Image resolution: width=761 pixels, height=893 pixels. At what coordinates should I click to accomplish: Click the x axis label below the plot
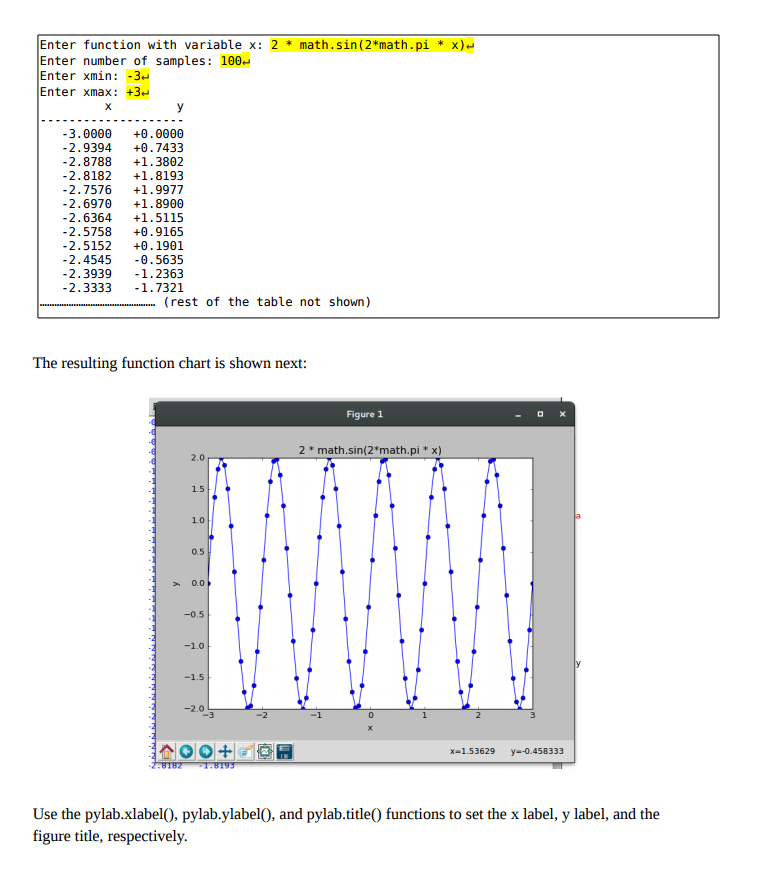coord(370,728)
